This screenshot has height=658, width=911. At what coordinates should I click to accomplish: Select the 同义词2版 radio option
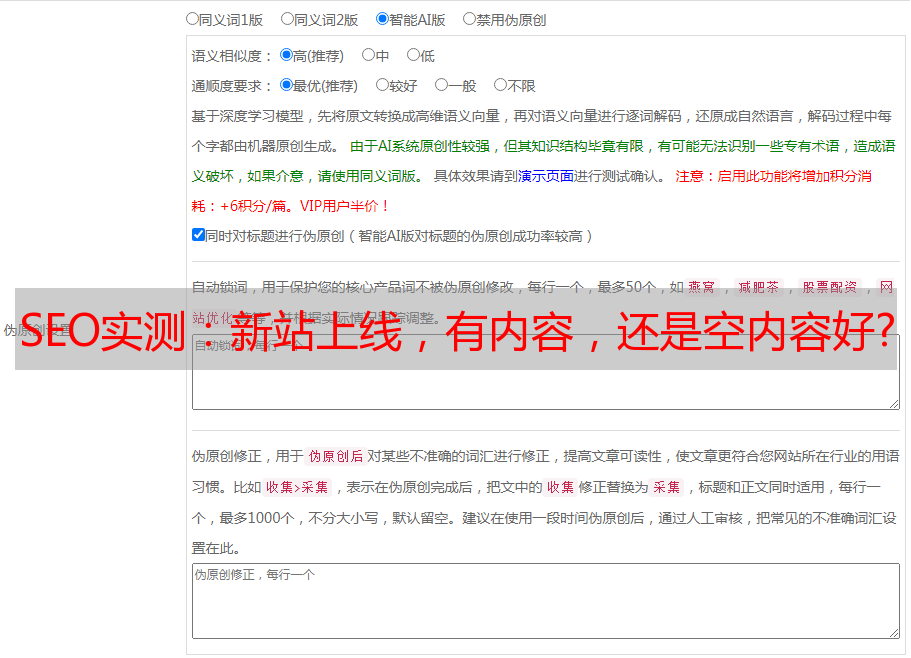point(287,19)
